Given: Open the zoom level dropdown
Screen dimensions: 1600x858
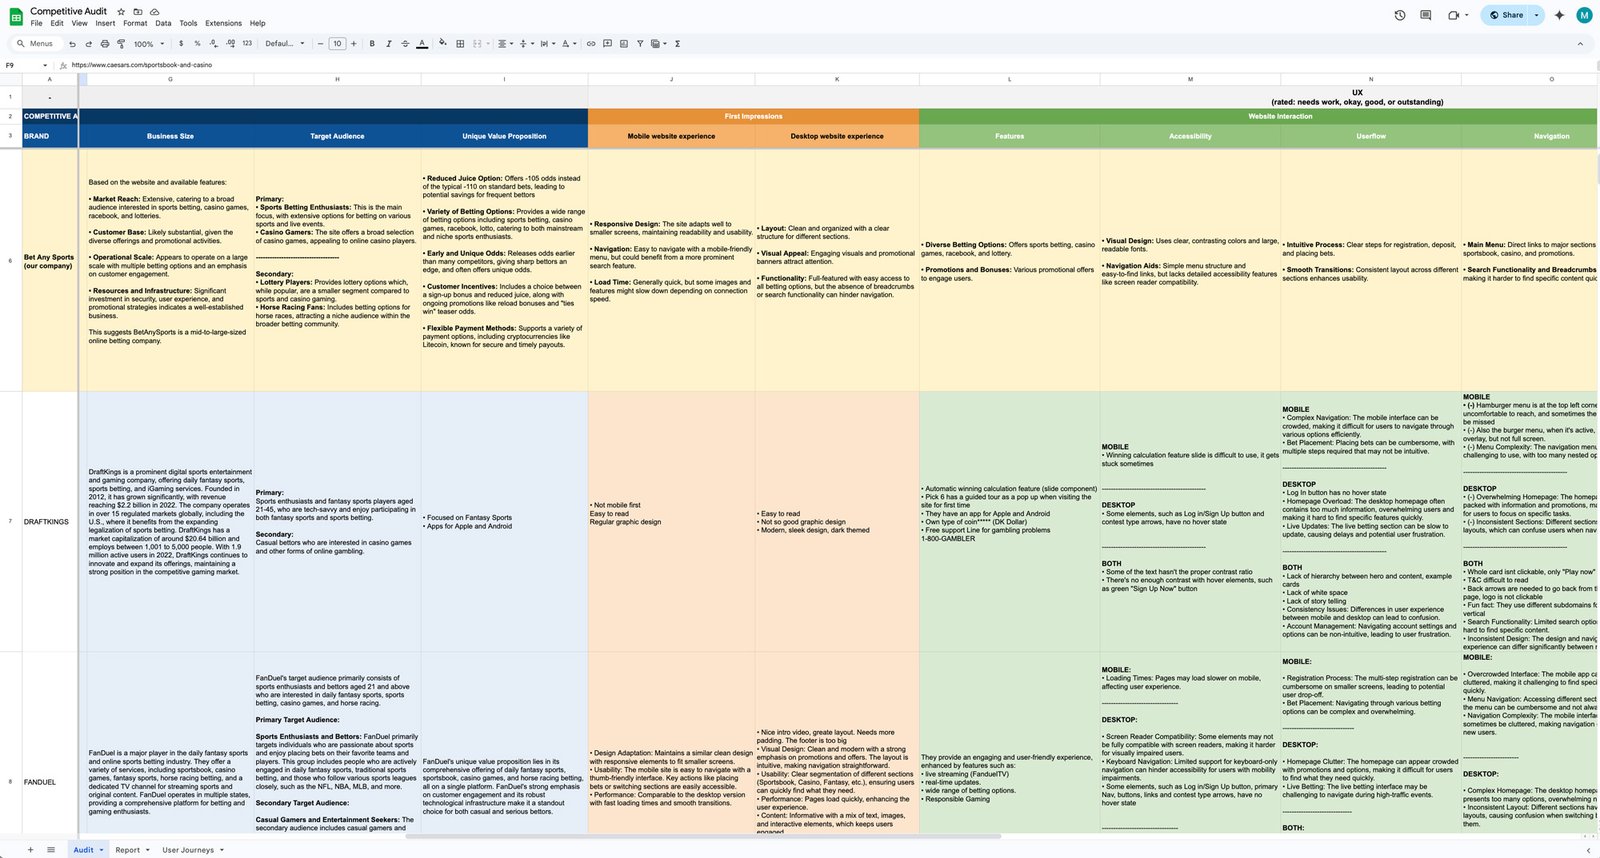Looking at the screenshot, I should pos(149,44).
